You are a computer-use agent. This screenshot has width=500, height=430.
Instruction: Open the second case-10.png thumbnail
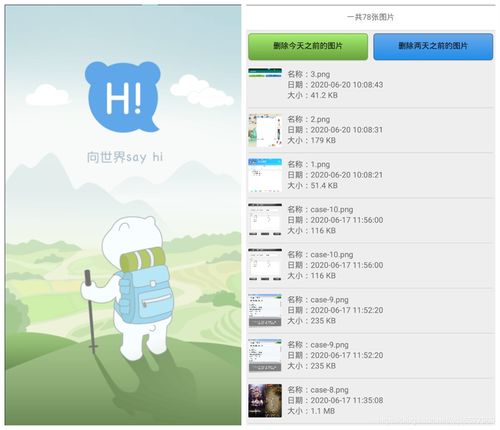(265, 265)
